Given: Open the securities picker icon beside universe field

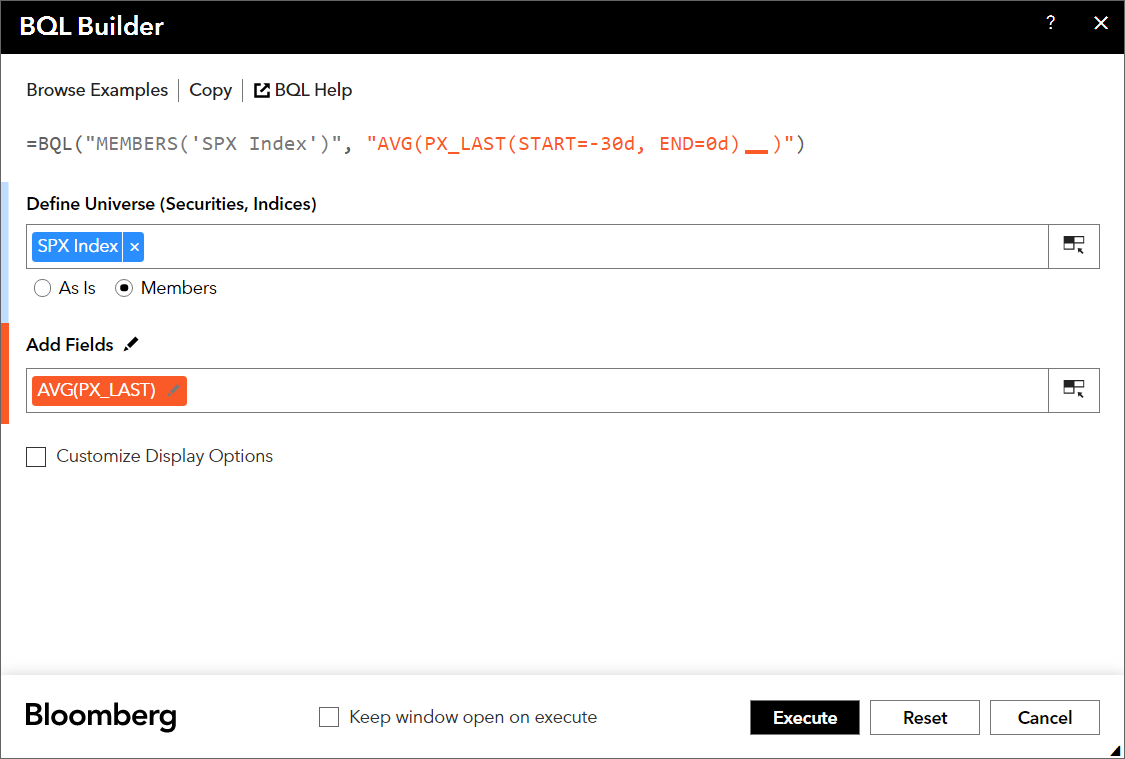Looking at the screenshot, I should tap(1073, 245).
